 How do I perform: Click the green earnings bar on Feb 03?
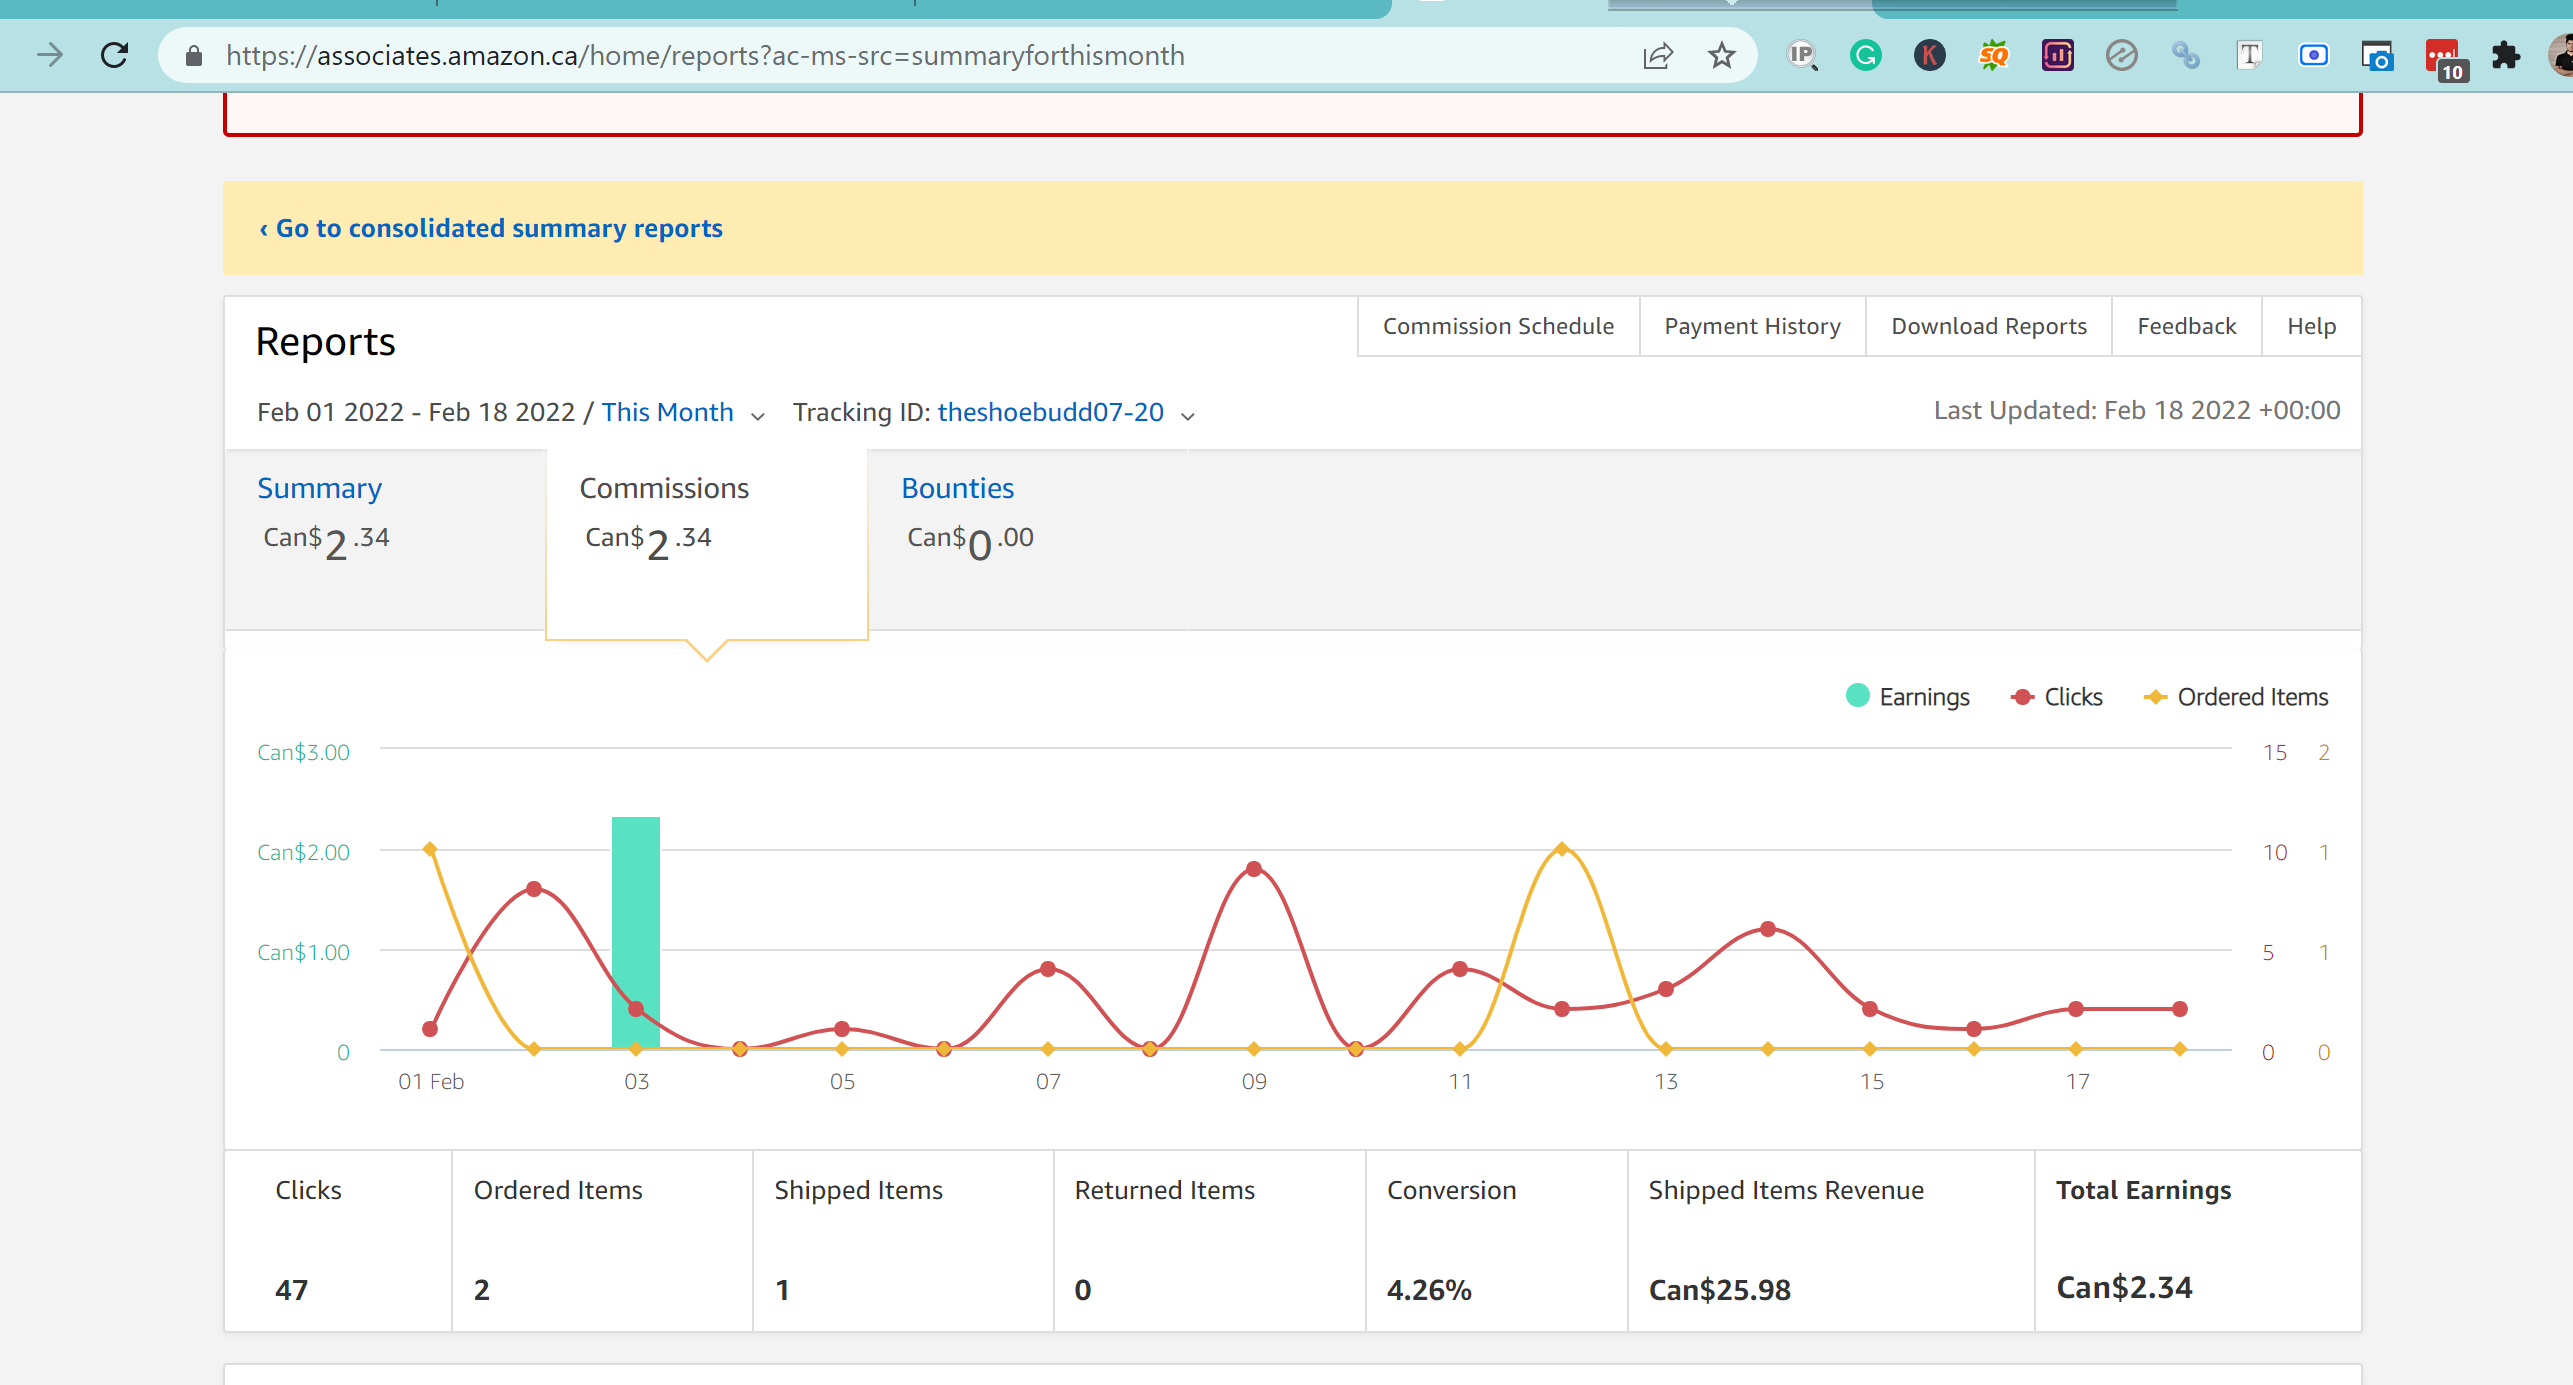pyautogui.click(x=636, y=932)
